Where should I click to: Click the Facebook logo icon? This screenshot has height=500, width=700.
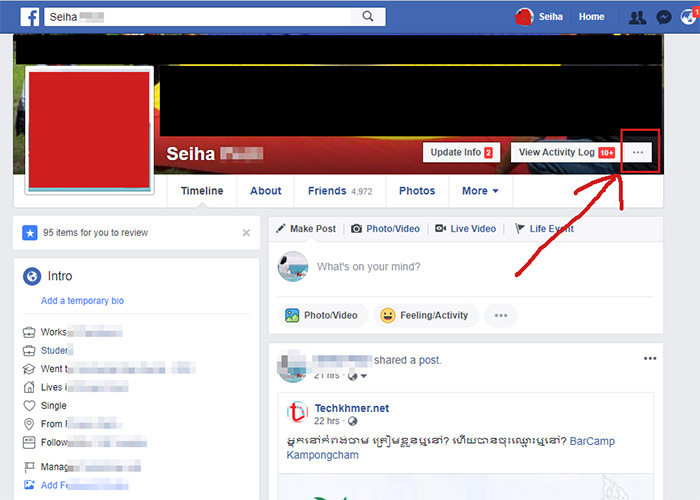pyautogui.click(x=30, y=17)
